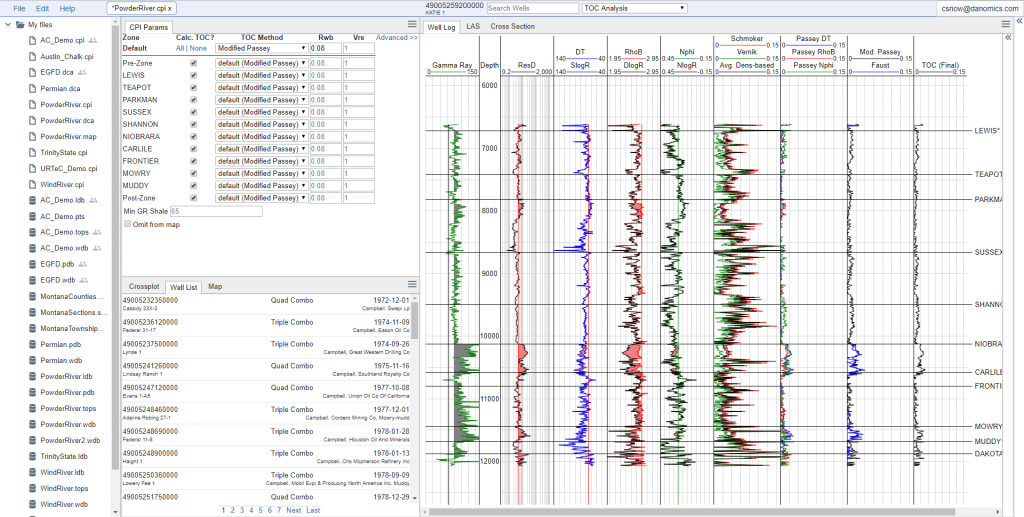Toggle Calc TOC checkbox for SUSSEX
1024x517 pixels.
(x=193, y=112)
